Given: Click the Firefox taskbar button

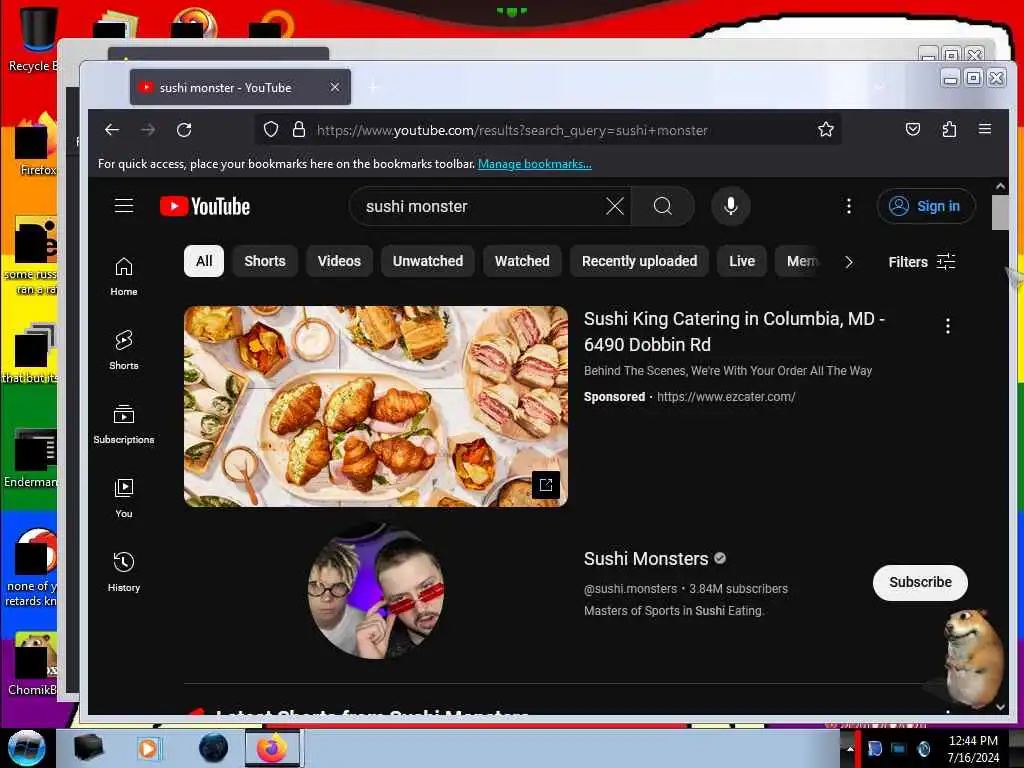Looking at the screenshot, I should [x=272, y=748].
